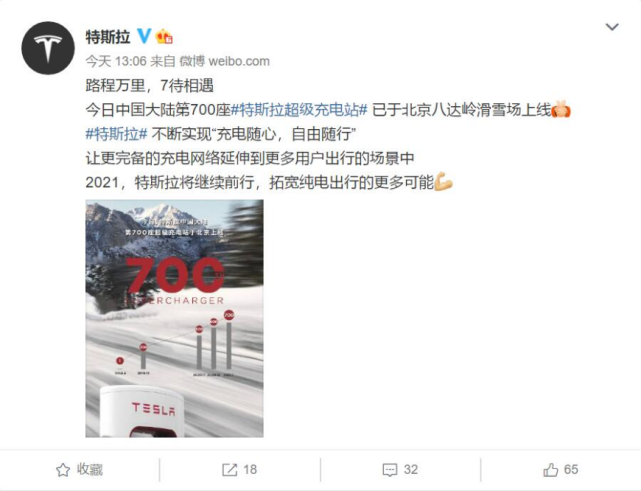
Task: Expand the post options chevron menu
Action: tap(612, 27)
